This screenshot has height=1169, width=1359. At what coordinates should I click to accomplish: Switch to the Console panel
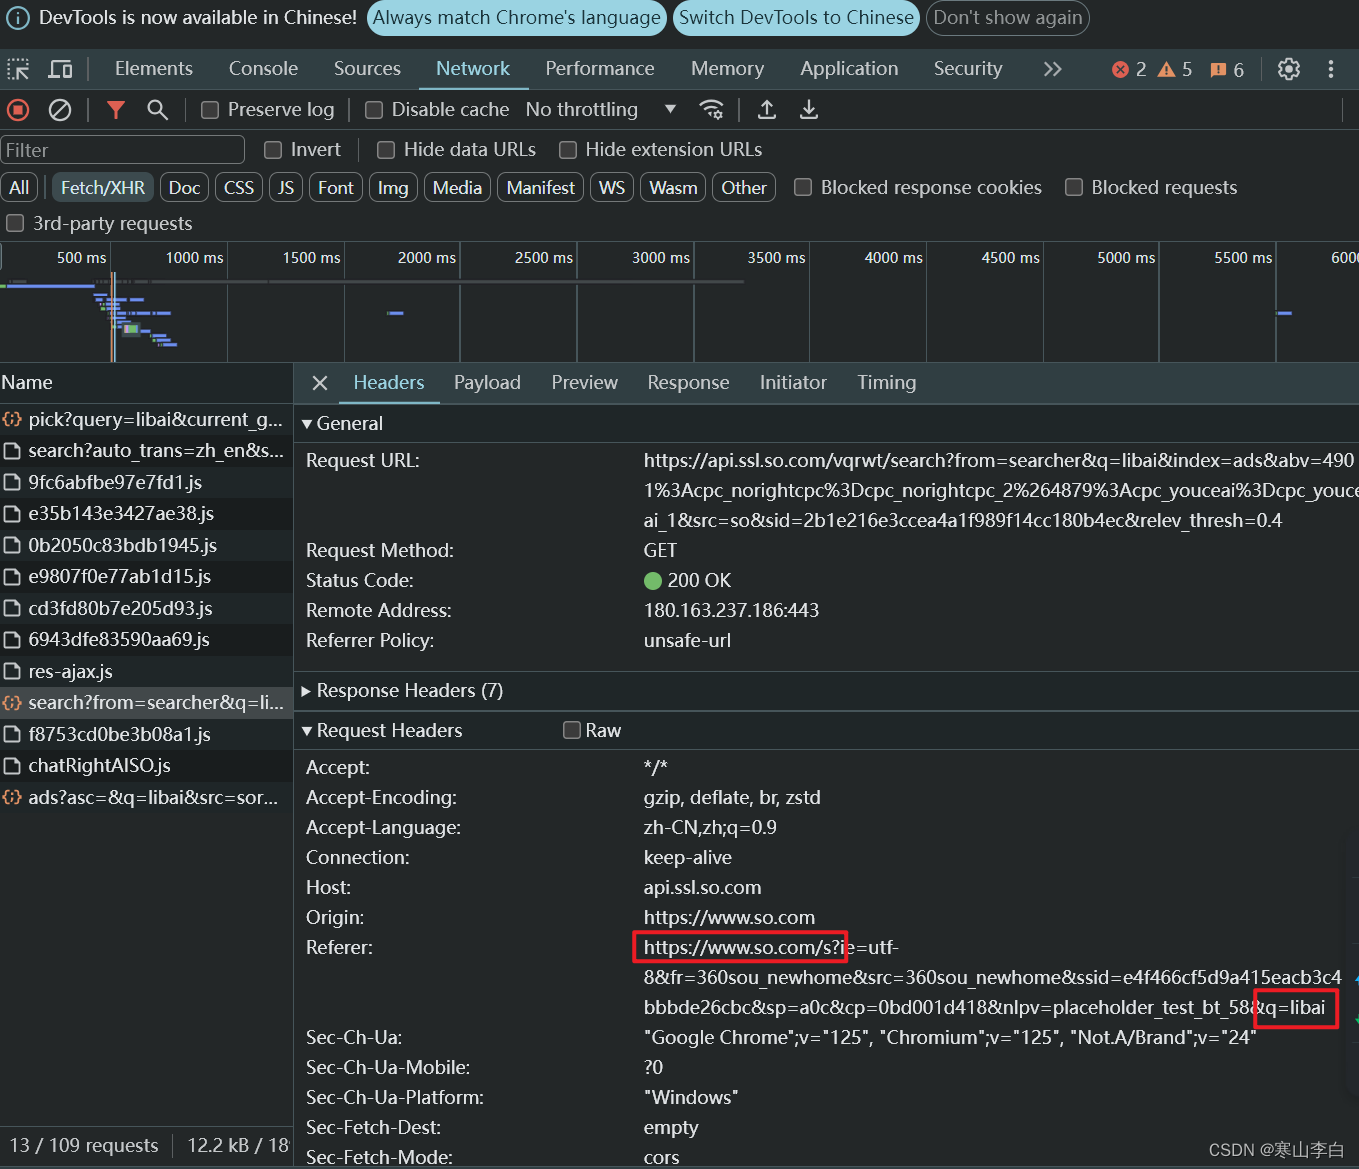(x=263, y=69)
